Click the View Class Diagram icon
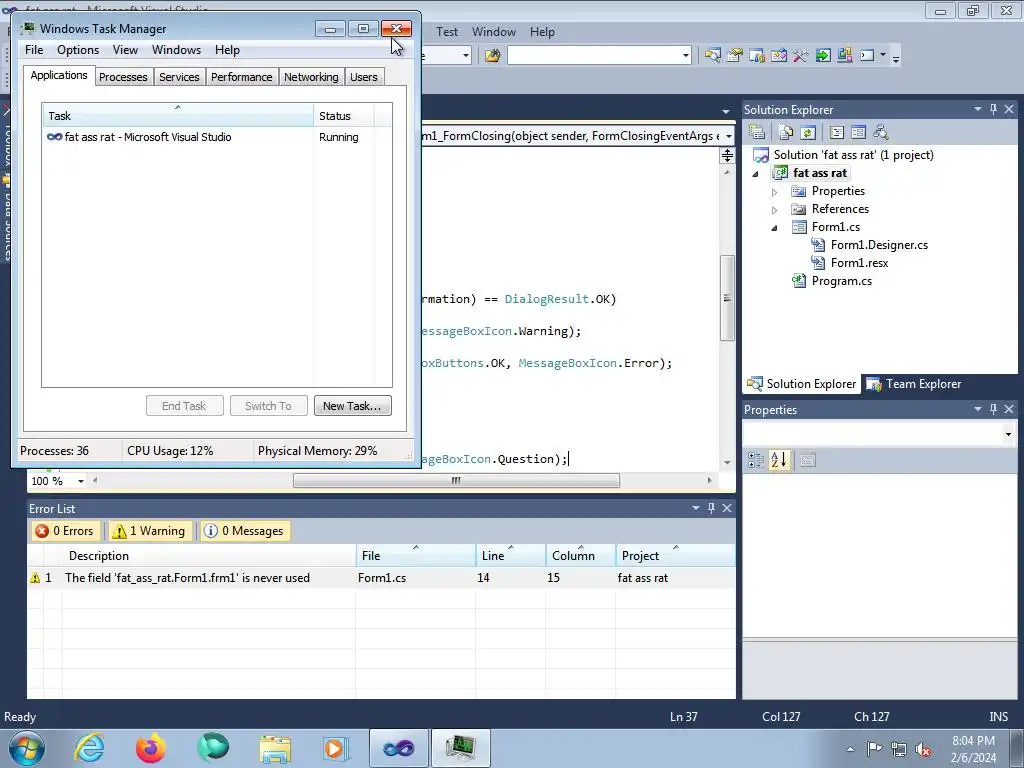This screenshot has height=768, width=1024. (880, 133)
